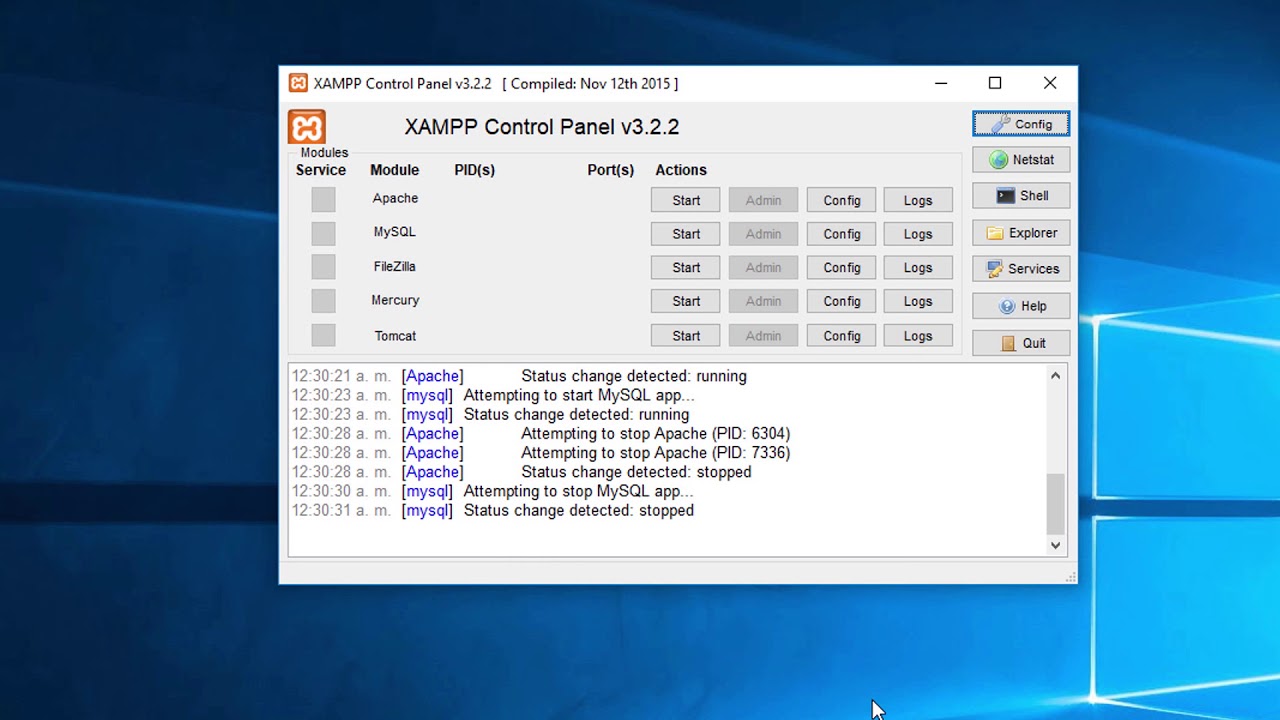Start the Tomcat module

pos(685,336)
